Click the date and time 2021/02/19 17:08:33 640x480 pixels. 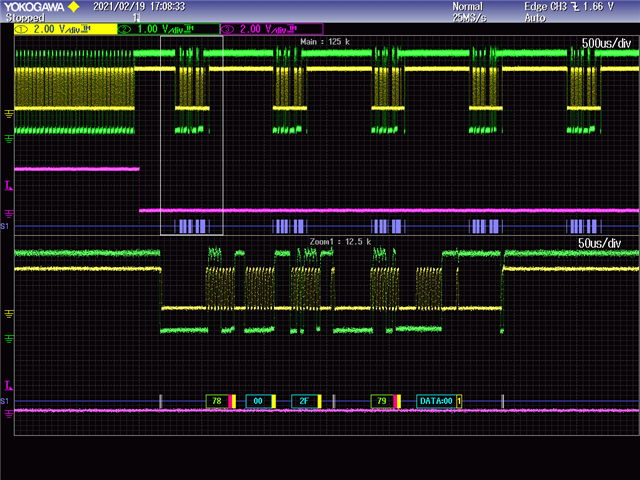[139, 7]
